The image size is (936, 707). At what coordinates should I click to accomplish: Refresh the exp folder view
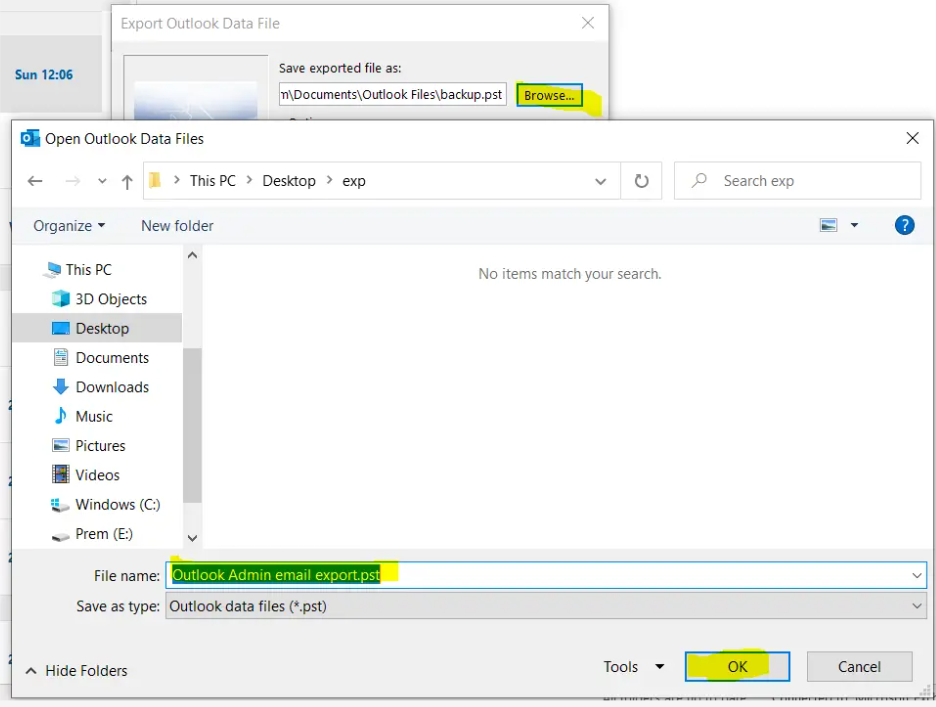pyautogui.click(x=641, y=181)
